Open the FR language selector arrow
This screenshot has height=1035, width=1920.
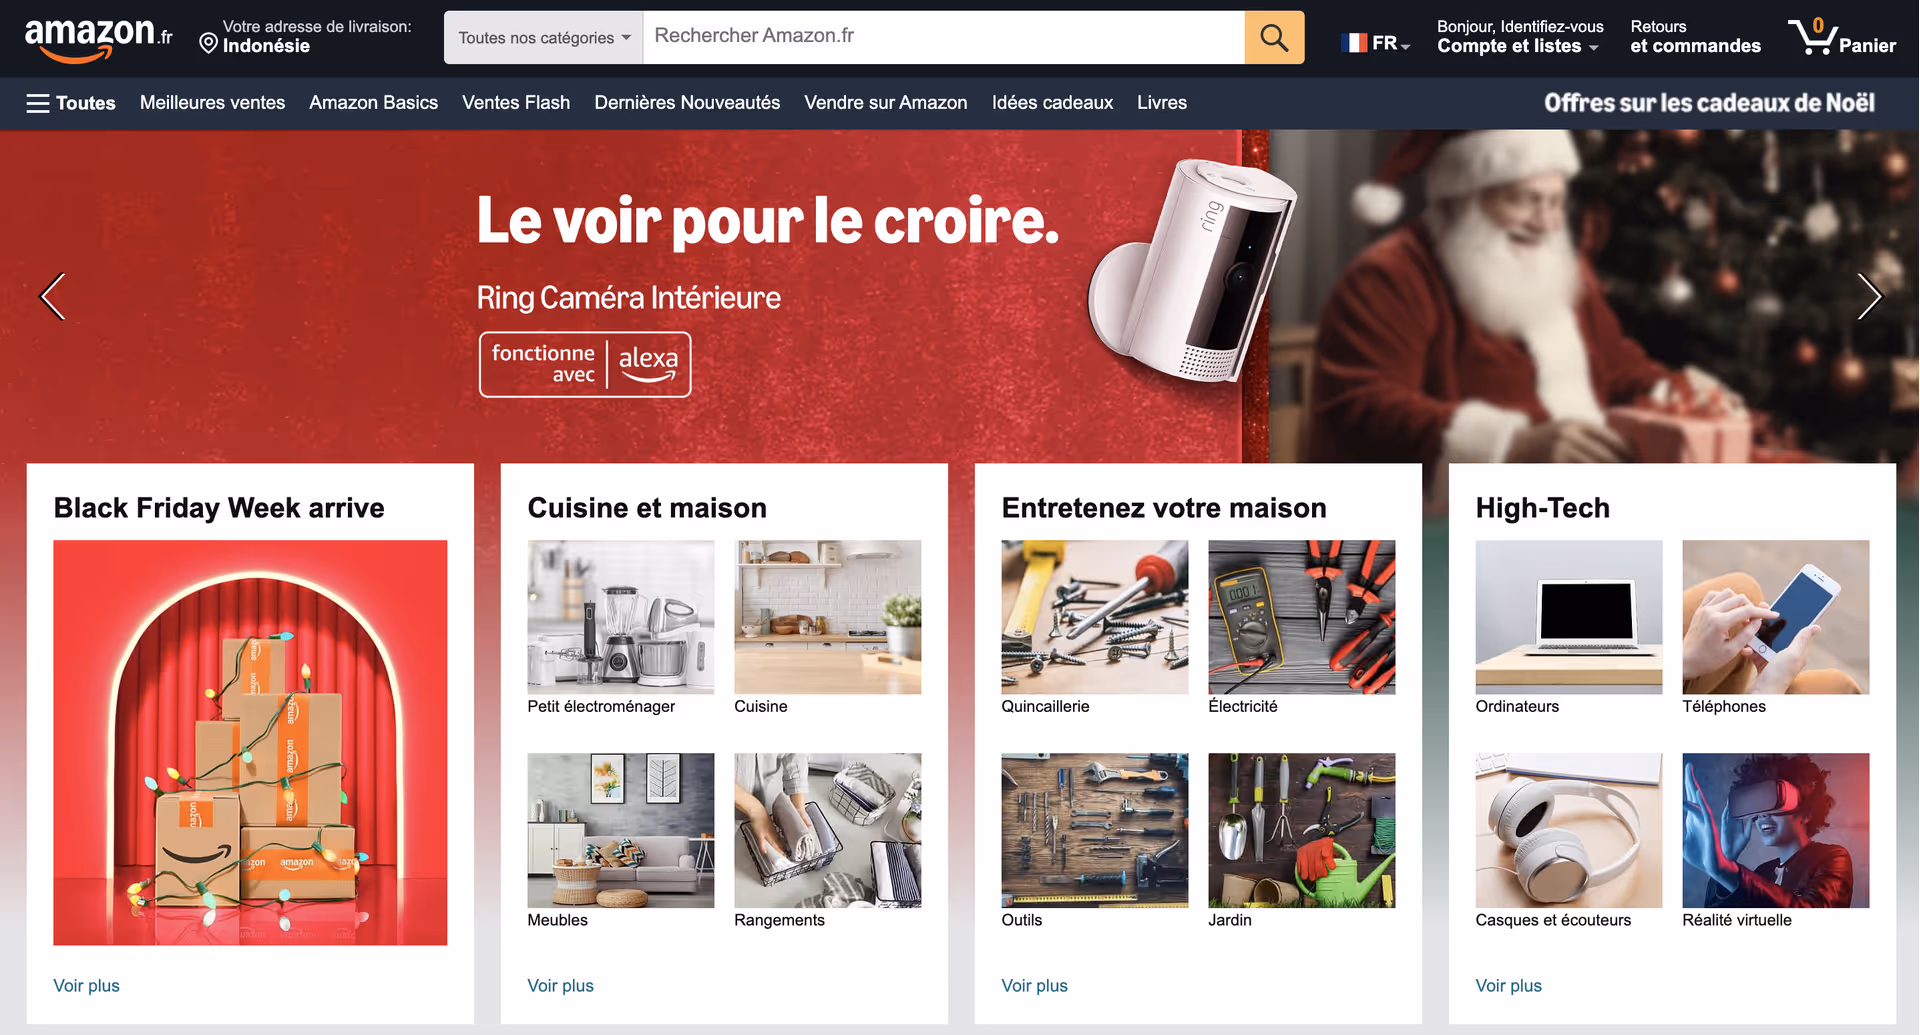(1405, 46)
